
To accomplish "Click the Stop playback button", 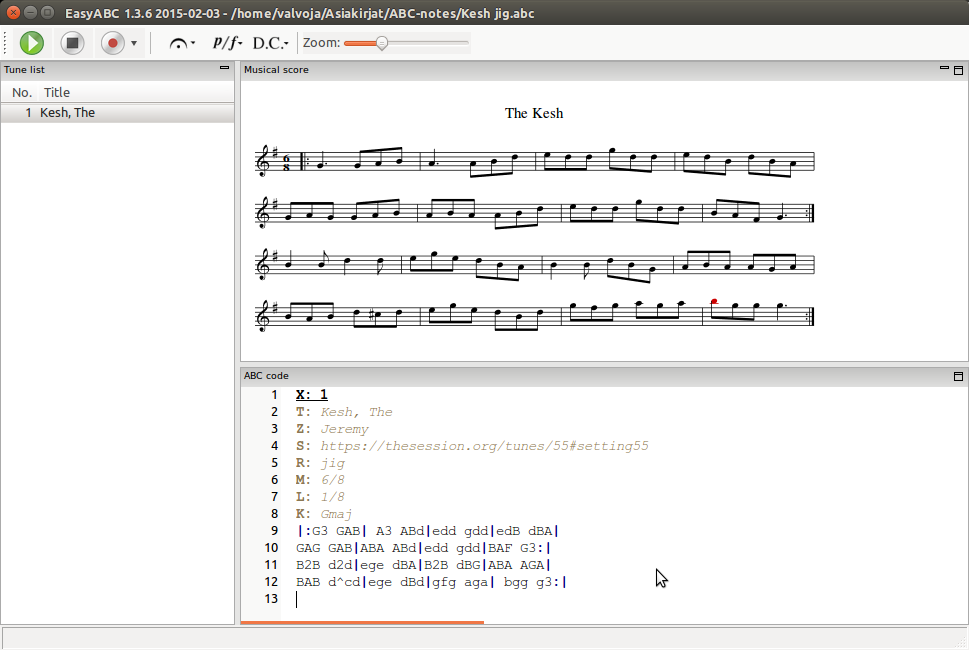I will (72, 43).
